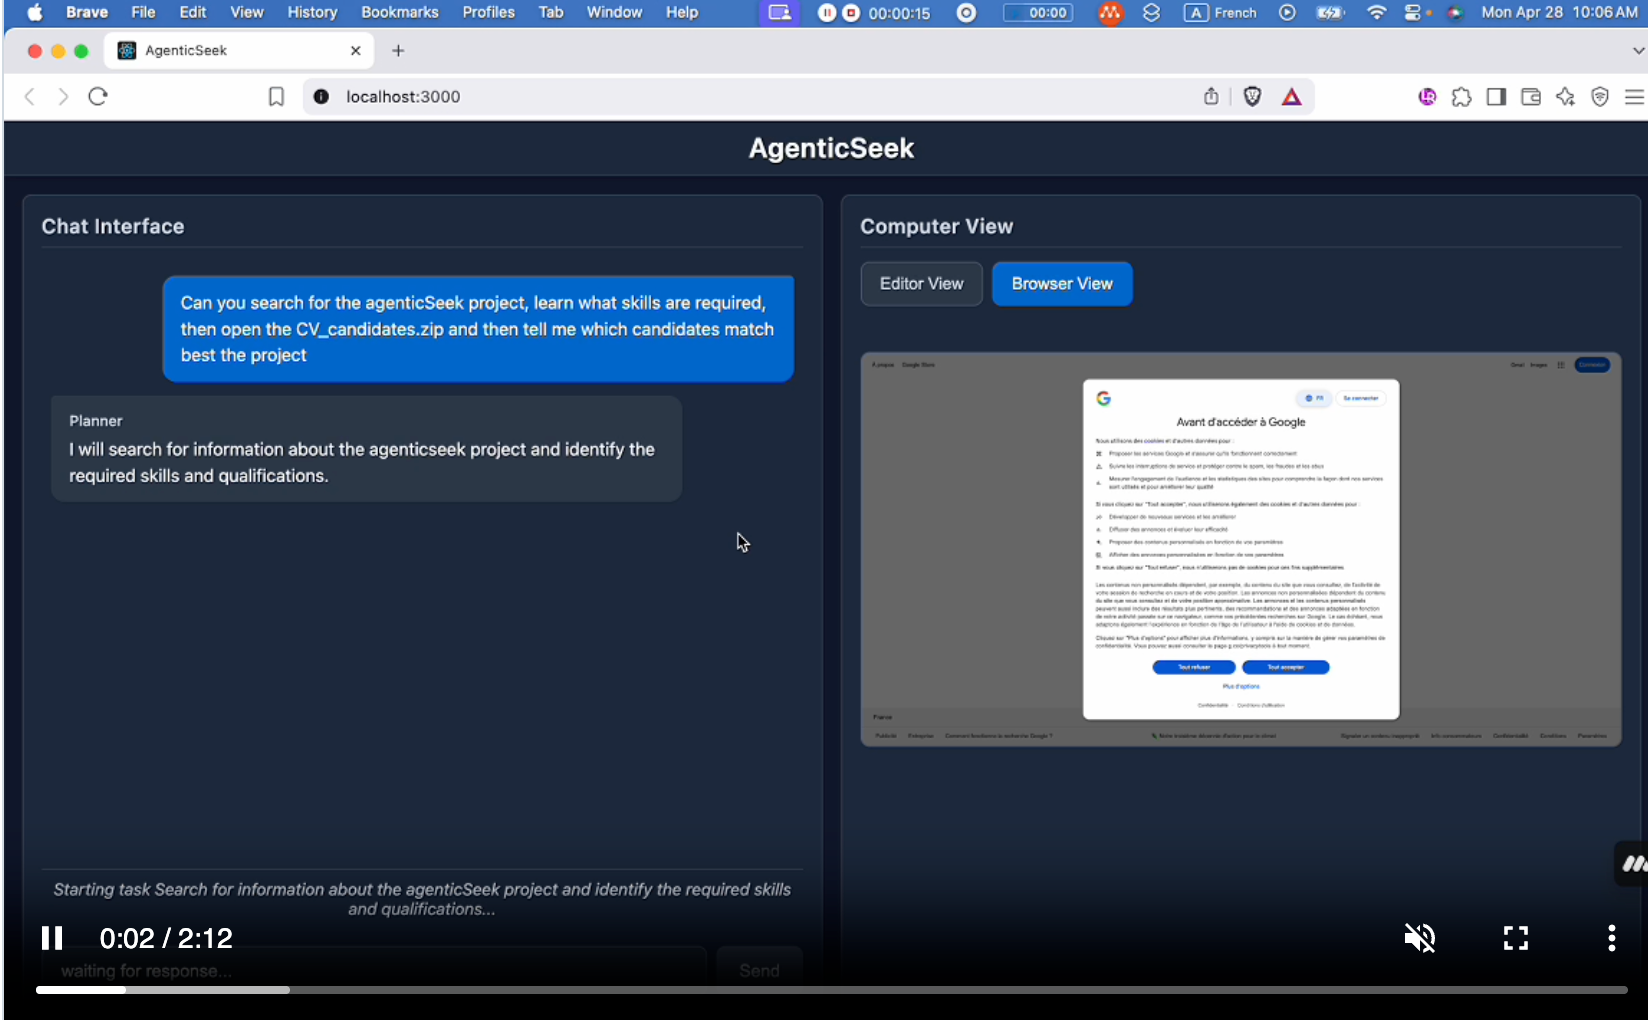The height and width of the screenshot is (1020, 1648).
Task: Switch to Browser View
Action: coord(1062,284)
